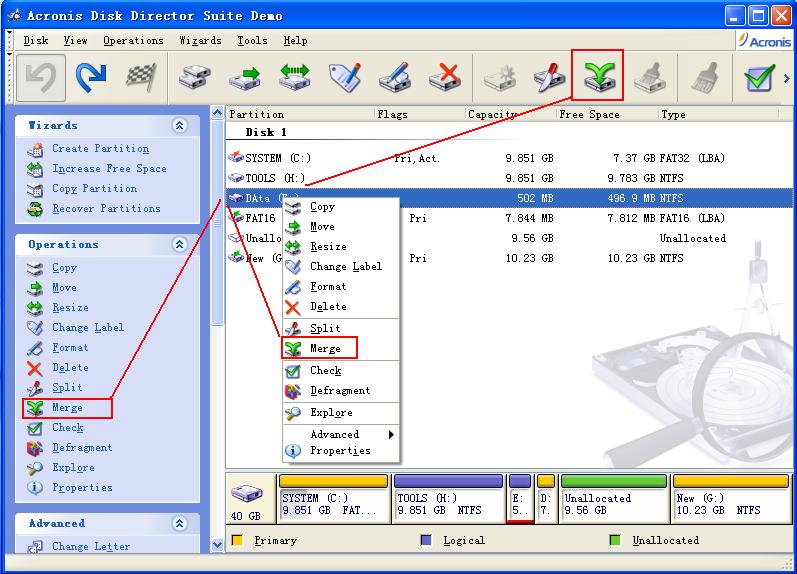This screenshot has width=797, height=574.
Task: Click Check link in Operations panel
Action: (x=68, y=428)
